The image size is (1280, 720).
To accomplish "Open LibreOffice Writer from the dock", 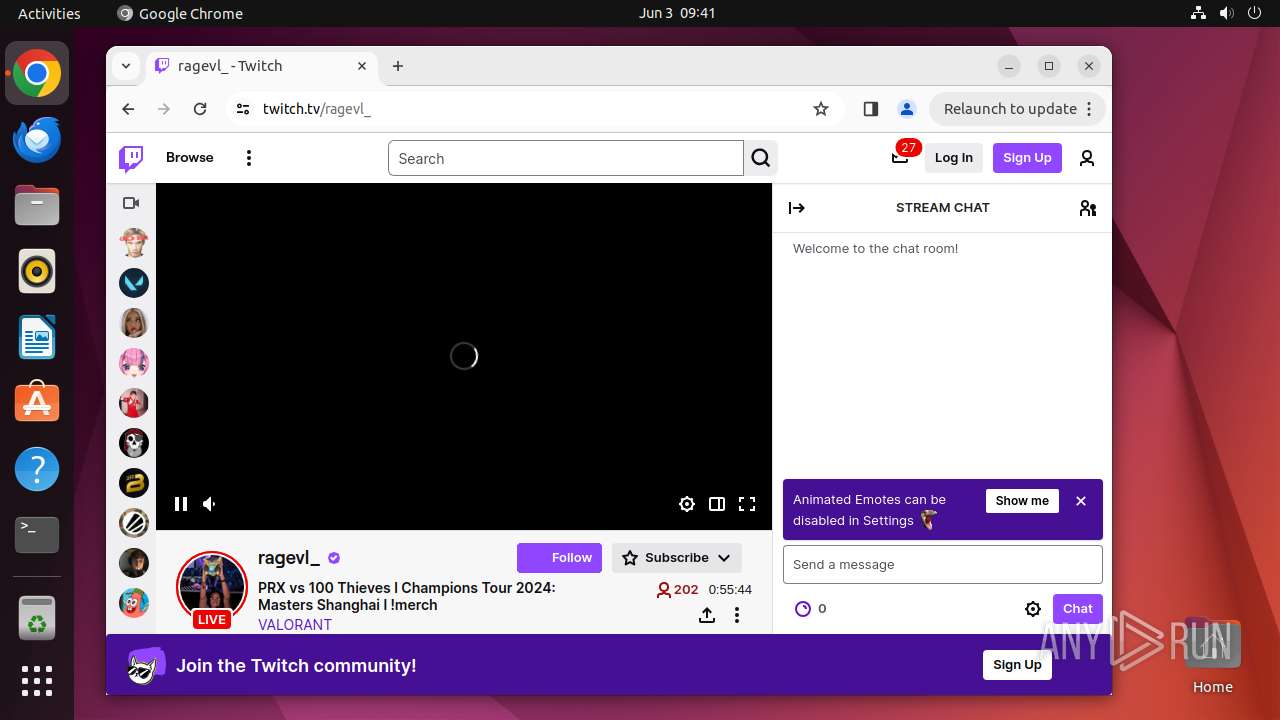I will [37, 338].
